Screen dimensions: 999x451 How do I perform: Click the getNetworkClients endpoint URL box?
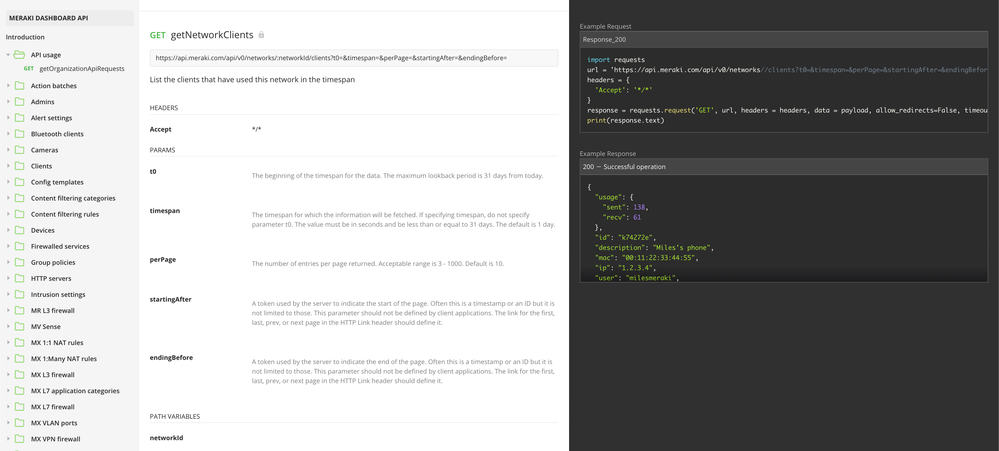click(354, 58)
